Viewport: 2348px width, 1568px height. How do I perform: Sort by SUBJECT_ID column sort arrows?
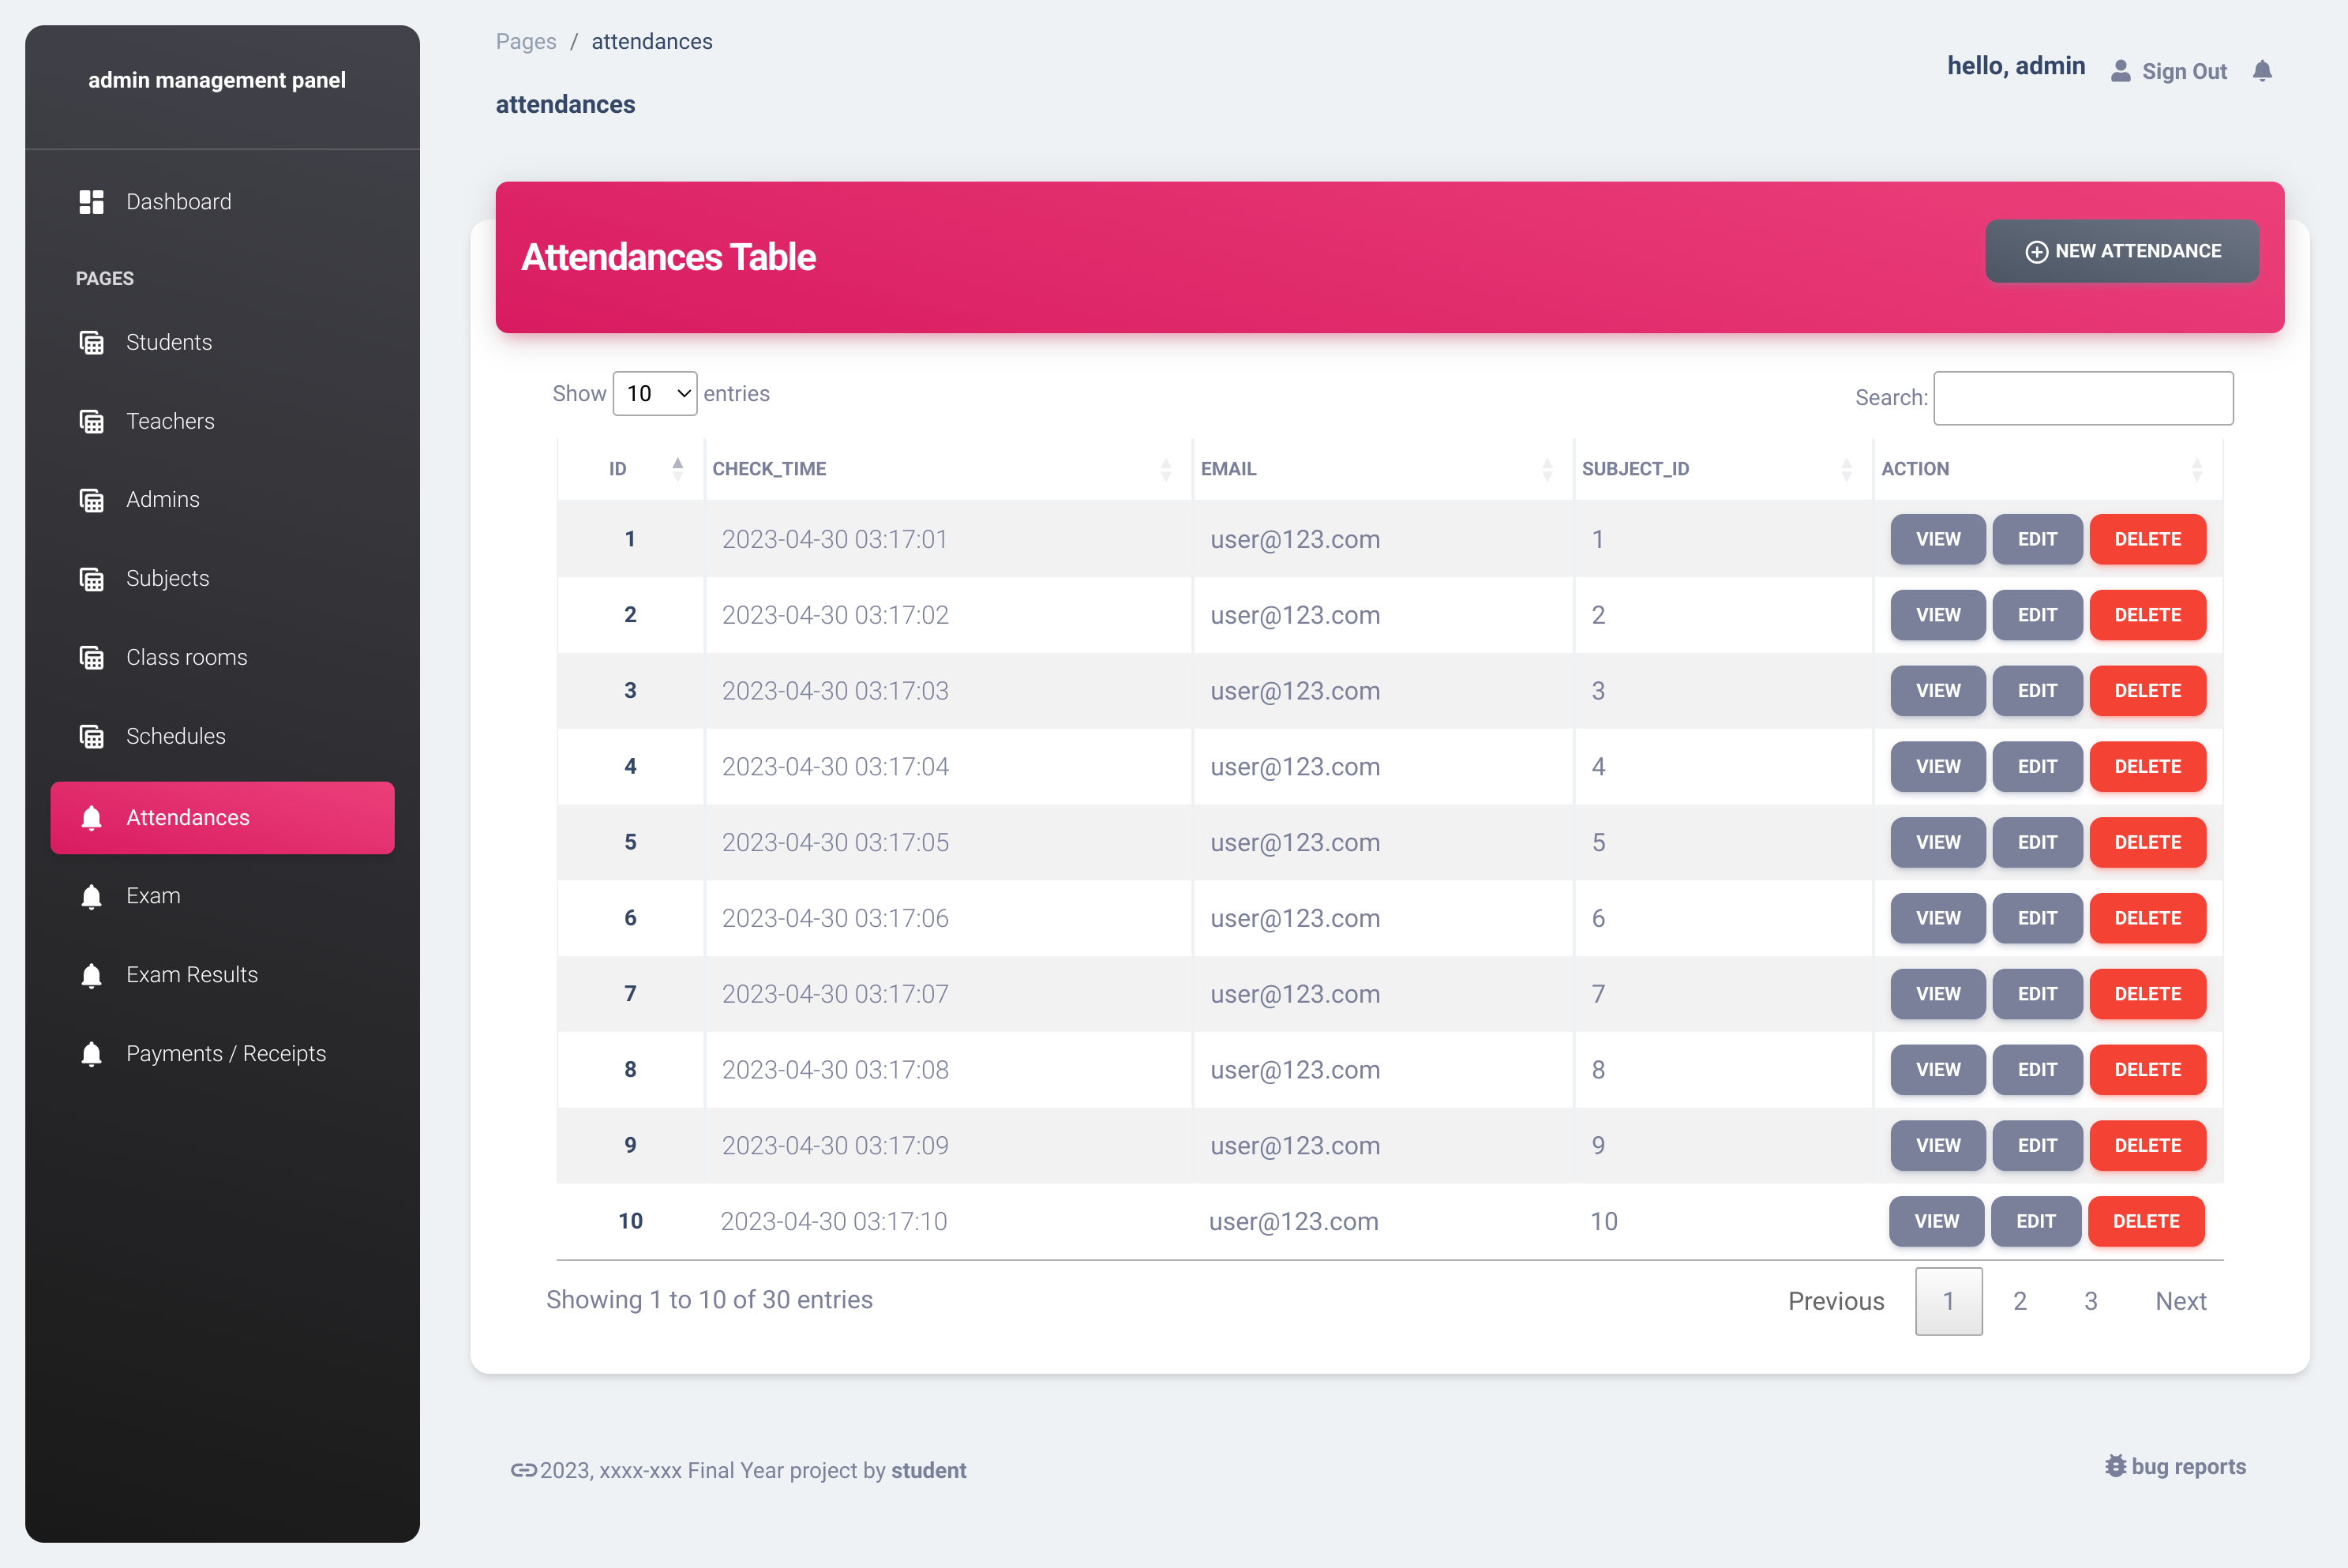(1845, 469)
